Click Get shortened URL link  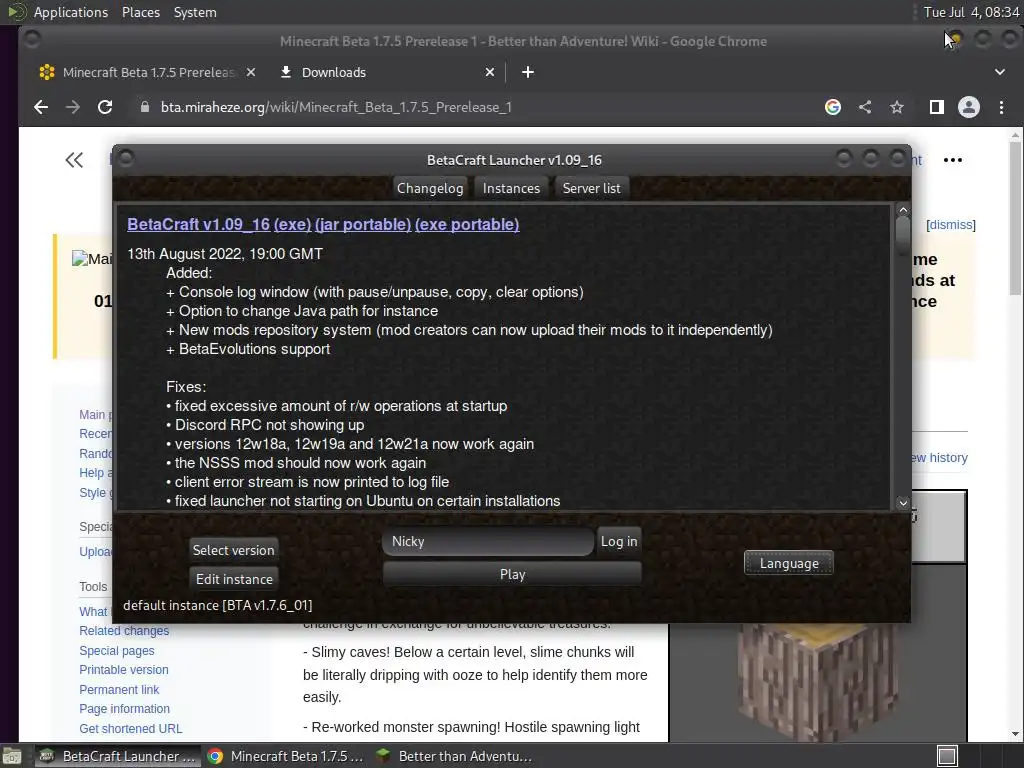pos(131,728)
